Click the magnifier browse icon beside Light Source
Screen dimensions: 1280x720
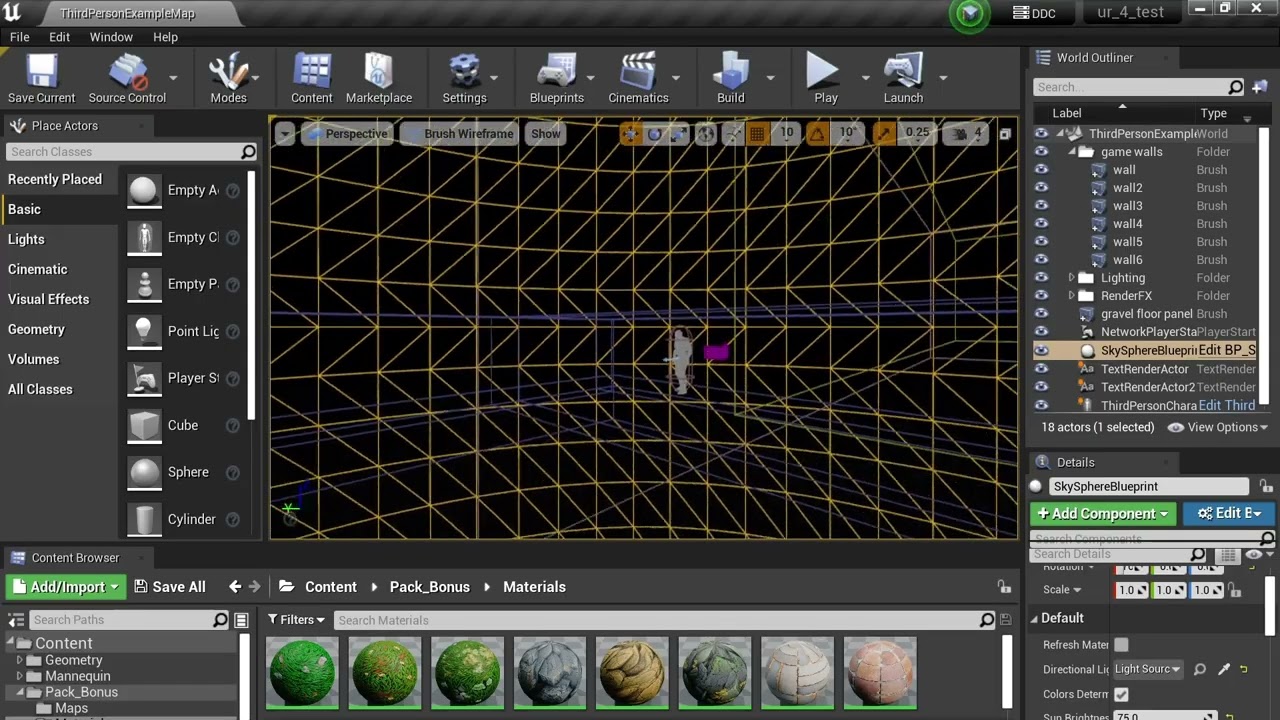coord(1200,669)
